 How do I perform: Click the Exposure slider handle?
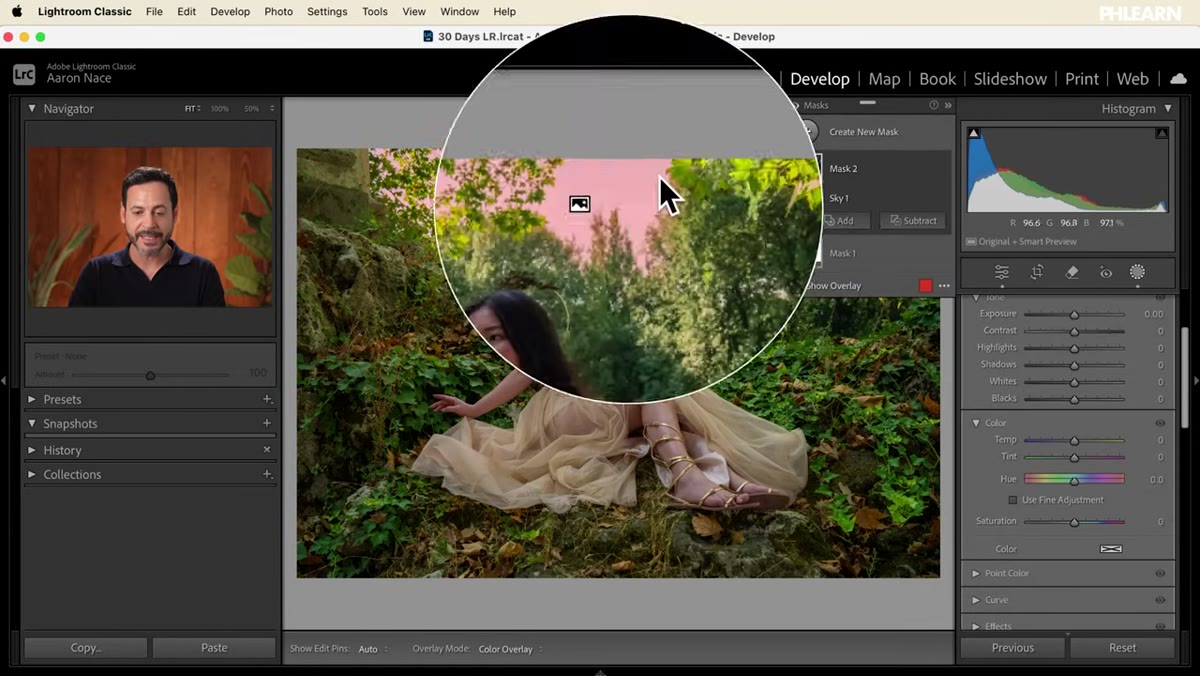click(1074, 314)
